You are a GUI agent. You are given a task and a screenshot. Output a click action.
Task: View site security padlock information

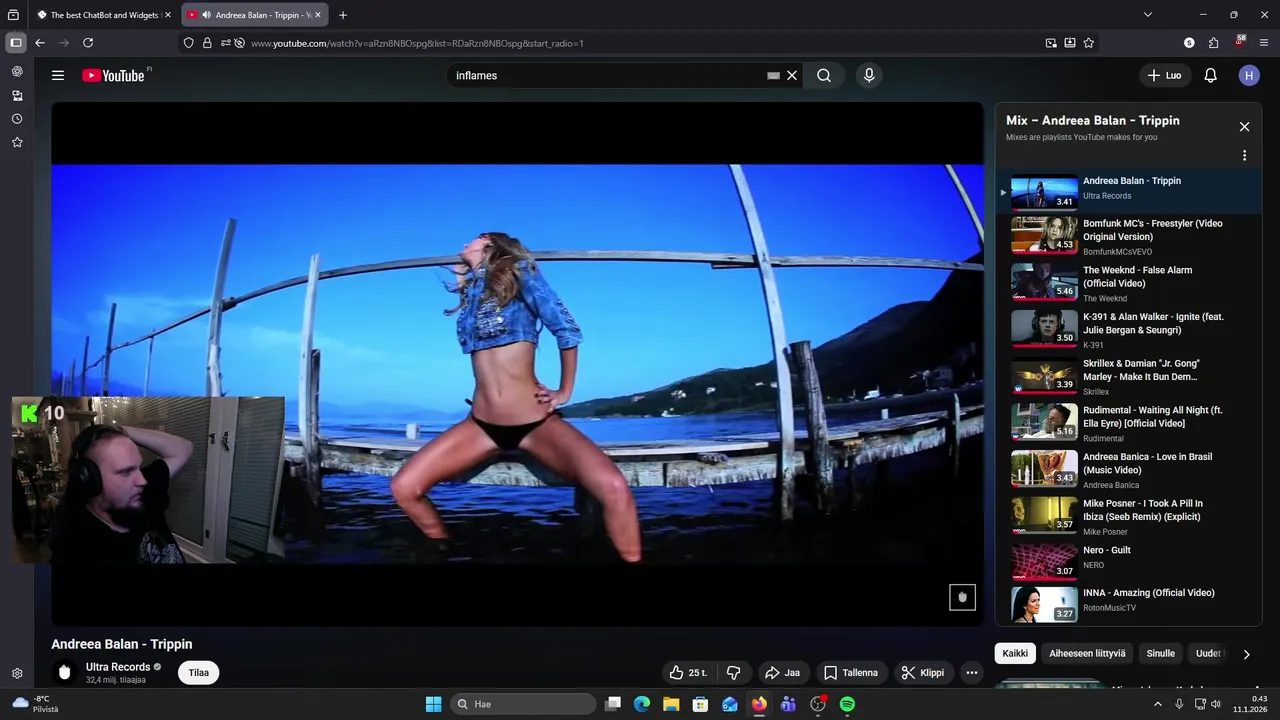207,43
